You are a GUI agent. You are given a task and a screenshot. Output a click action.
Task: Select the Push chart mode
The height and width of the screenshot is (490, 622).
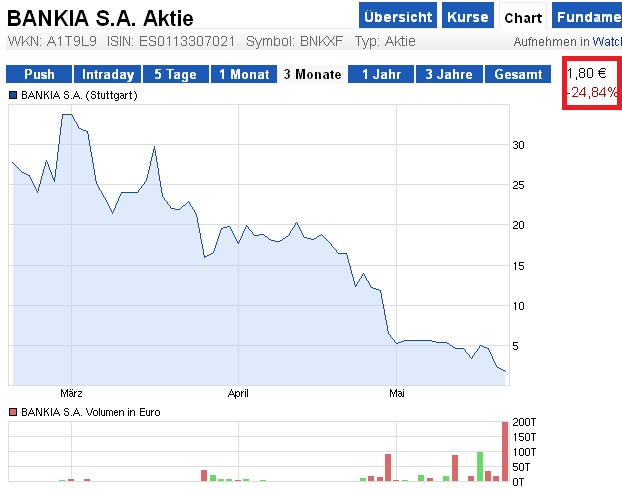pos(39,75)
